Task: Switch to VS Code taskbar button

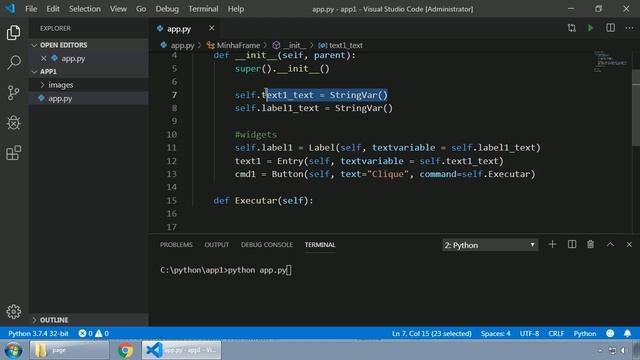Action: (182, 351)
